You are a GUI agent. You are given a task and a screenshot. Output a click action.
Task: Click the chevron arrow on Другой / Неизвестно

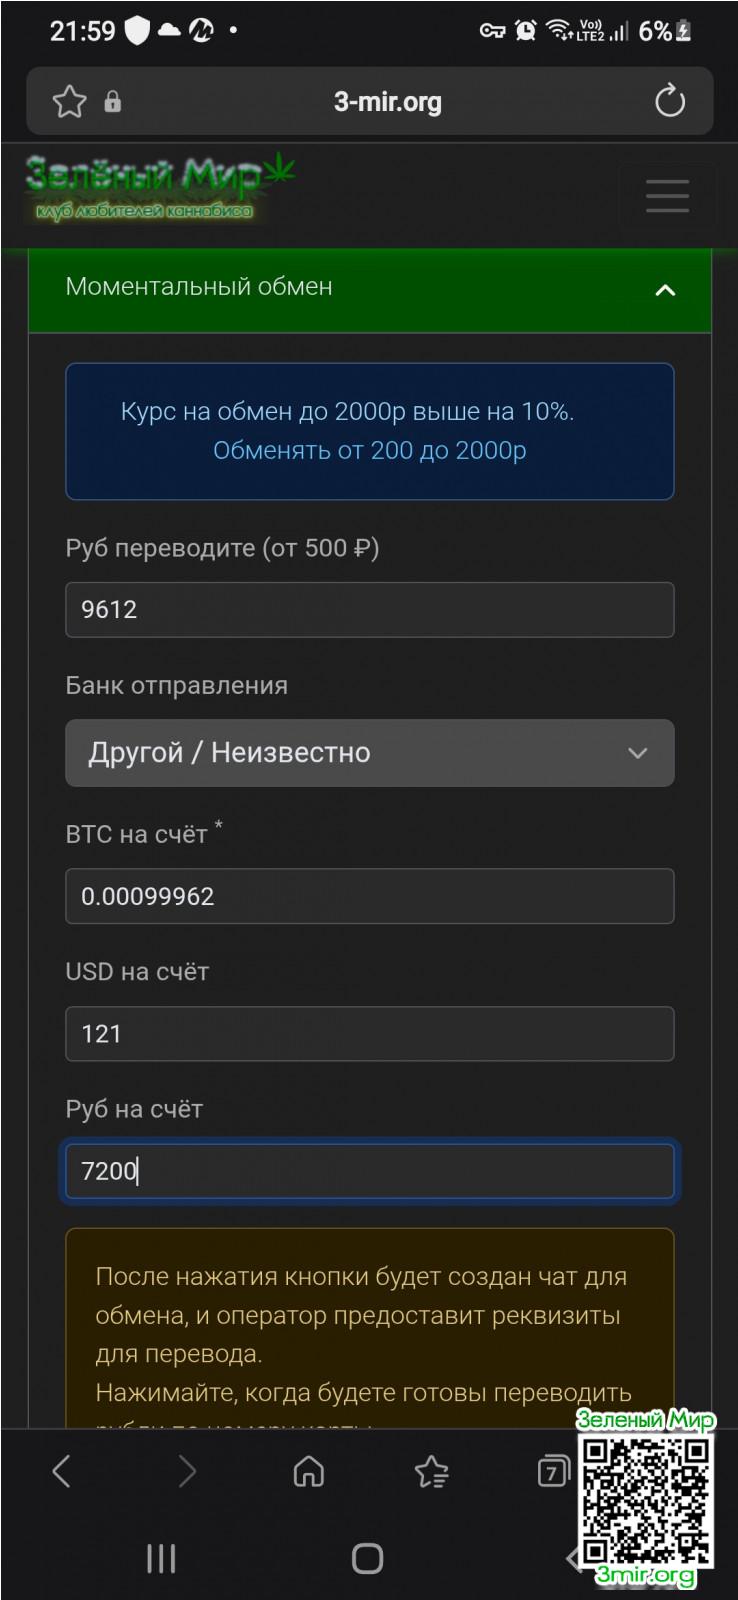click(638, 753)
